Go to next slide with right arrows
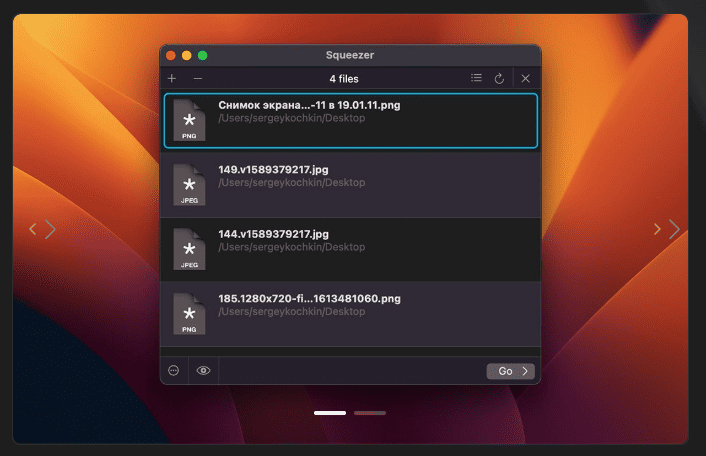The width and height of the screenshot is (706, 456). (x=667, y=229)
